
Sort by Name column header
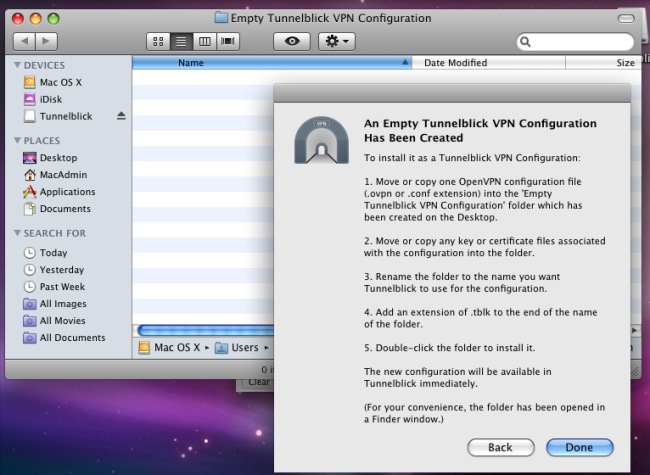click(x=190, y=62)
